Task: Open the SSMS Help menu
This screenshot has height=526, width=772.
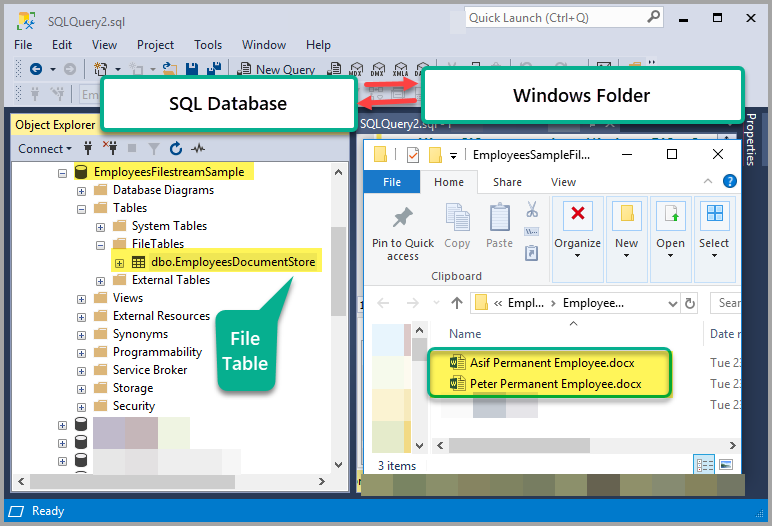Action: pyautogui.click(x=318, y=45)
